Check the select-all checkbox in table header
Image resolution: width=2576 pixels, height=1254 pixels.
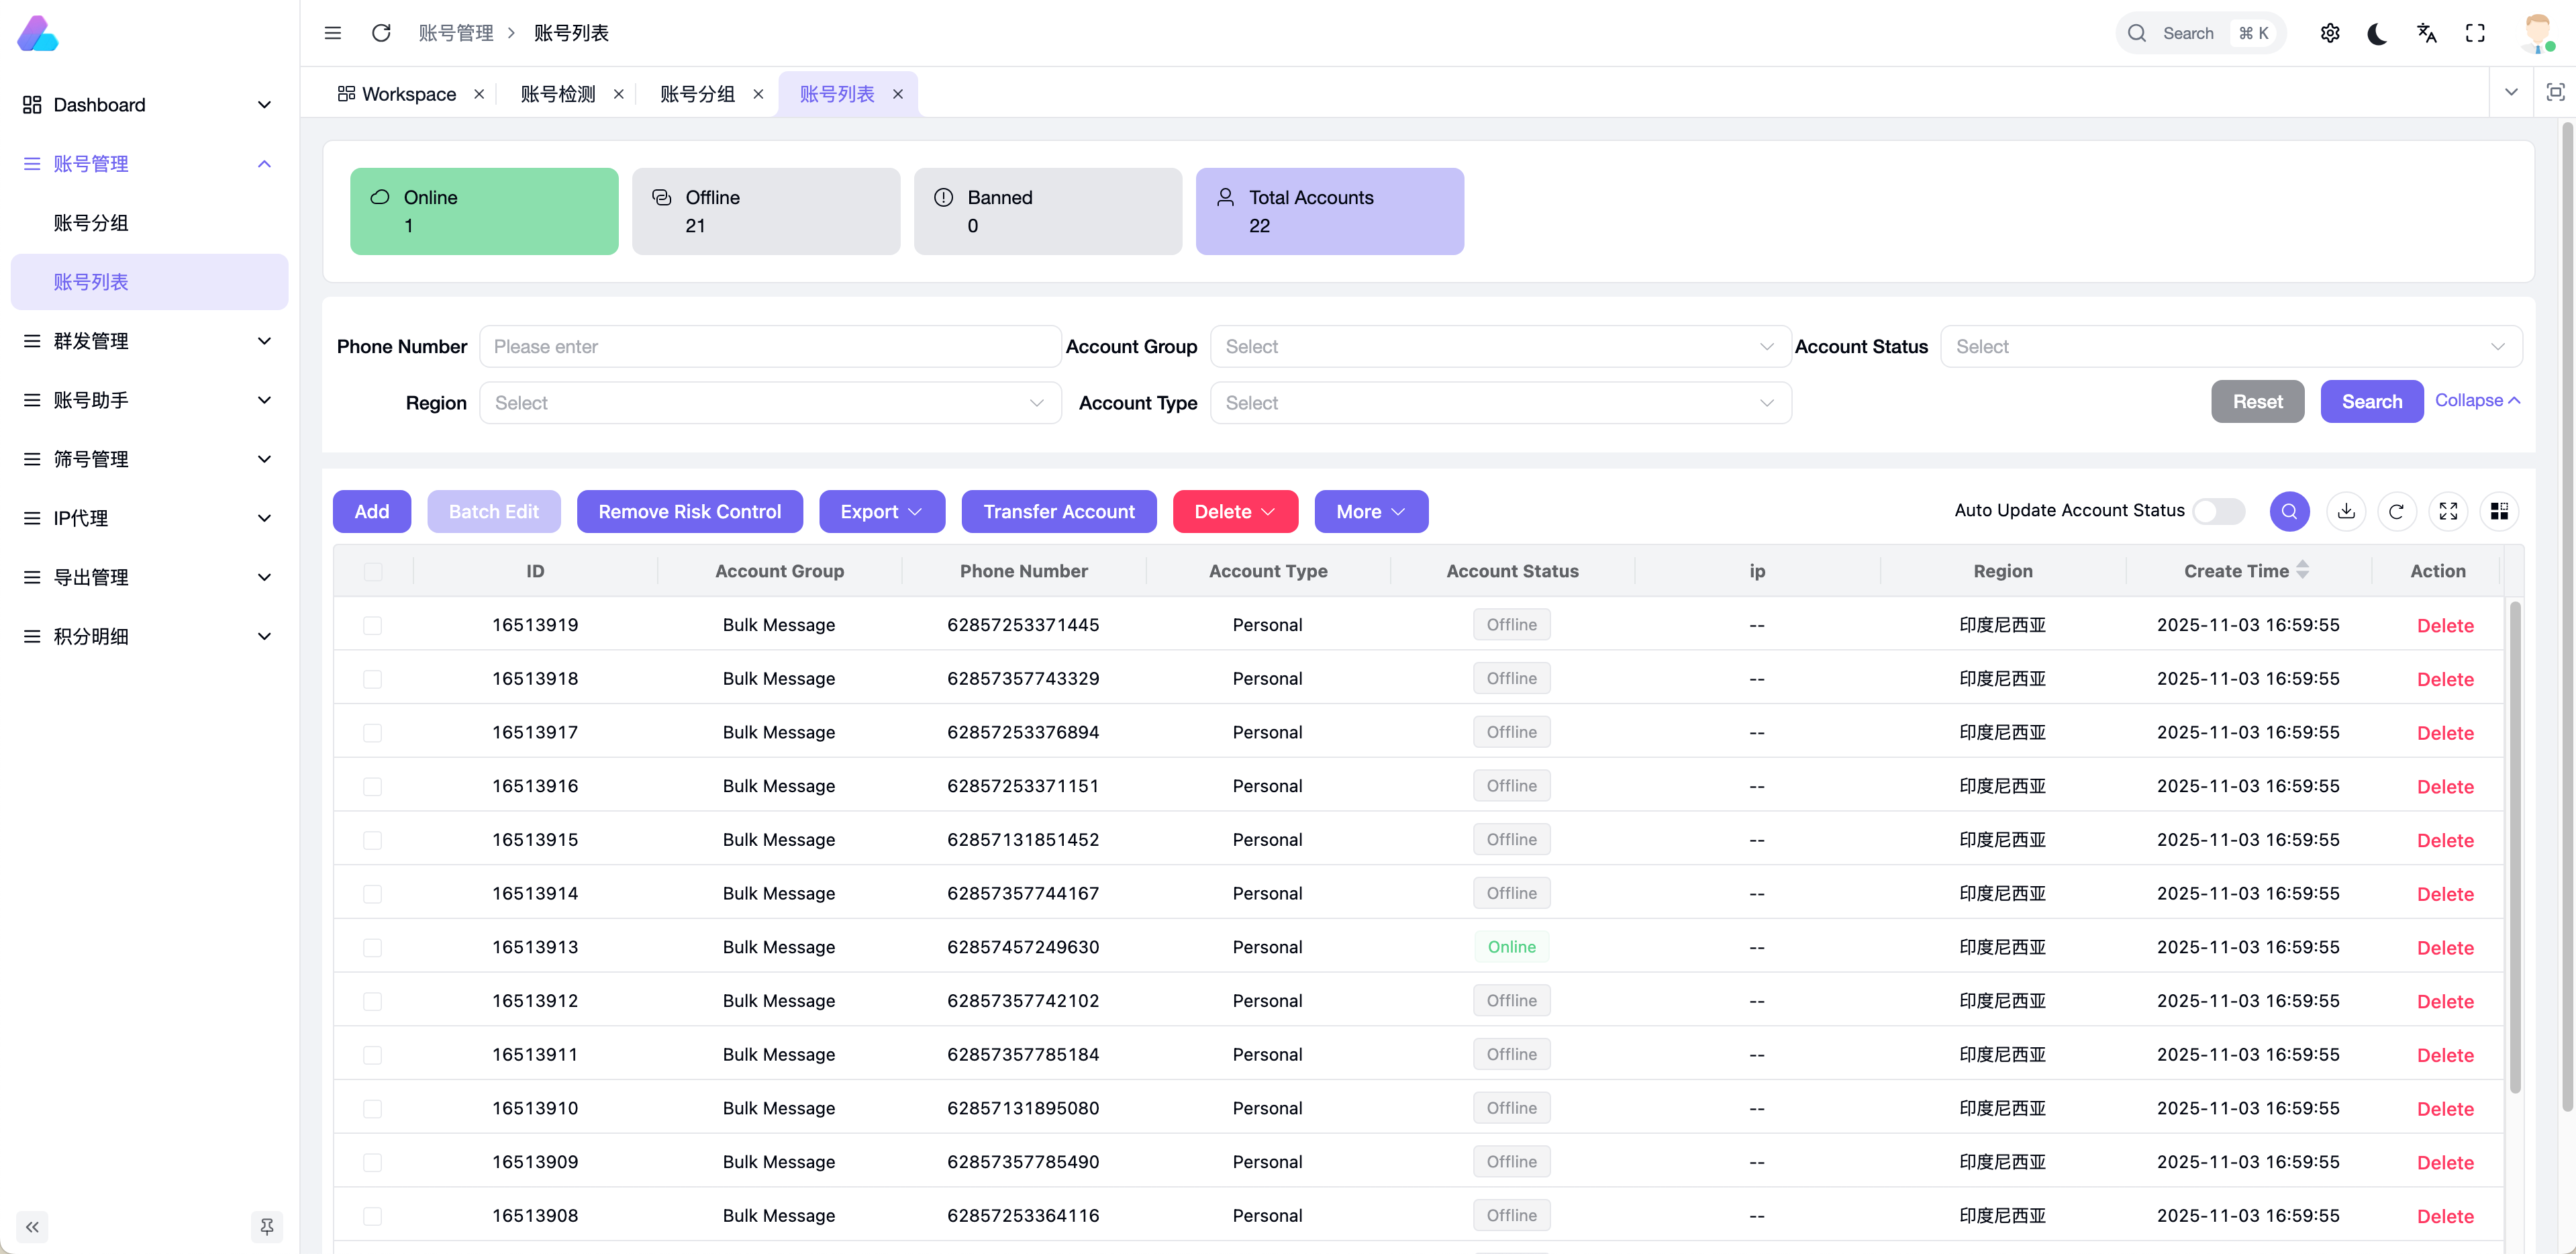tap(373, 572)
